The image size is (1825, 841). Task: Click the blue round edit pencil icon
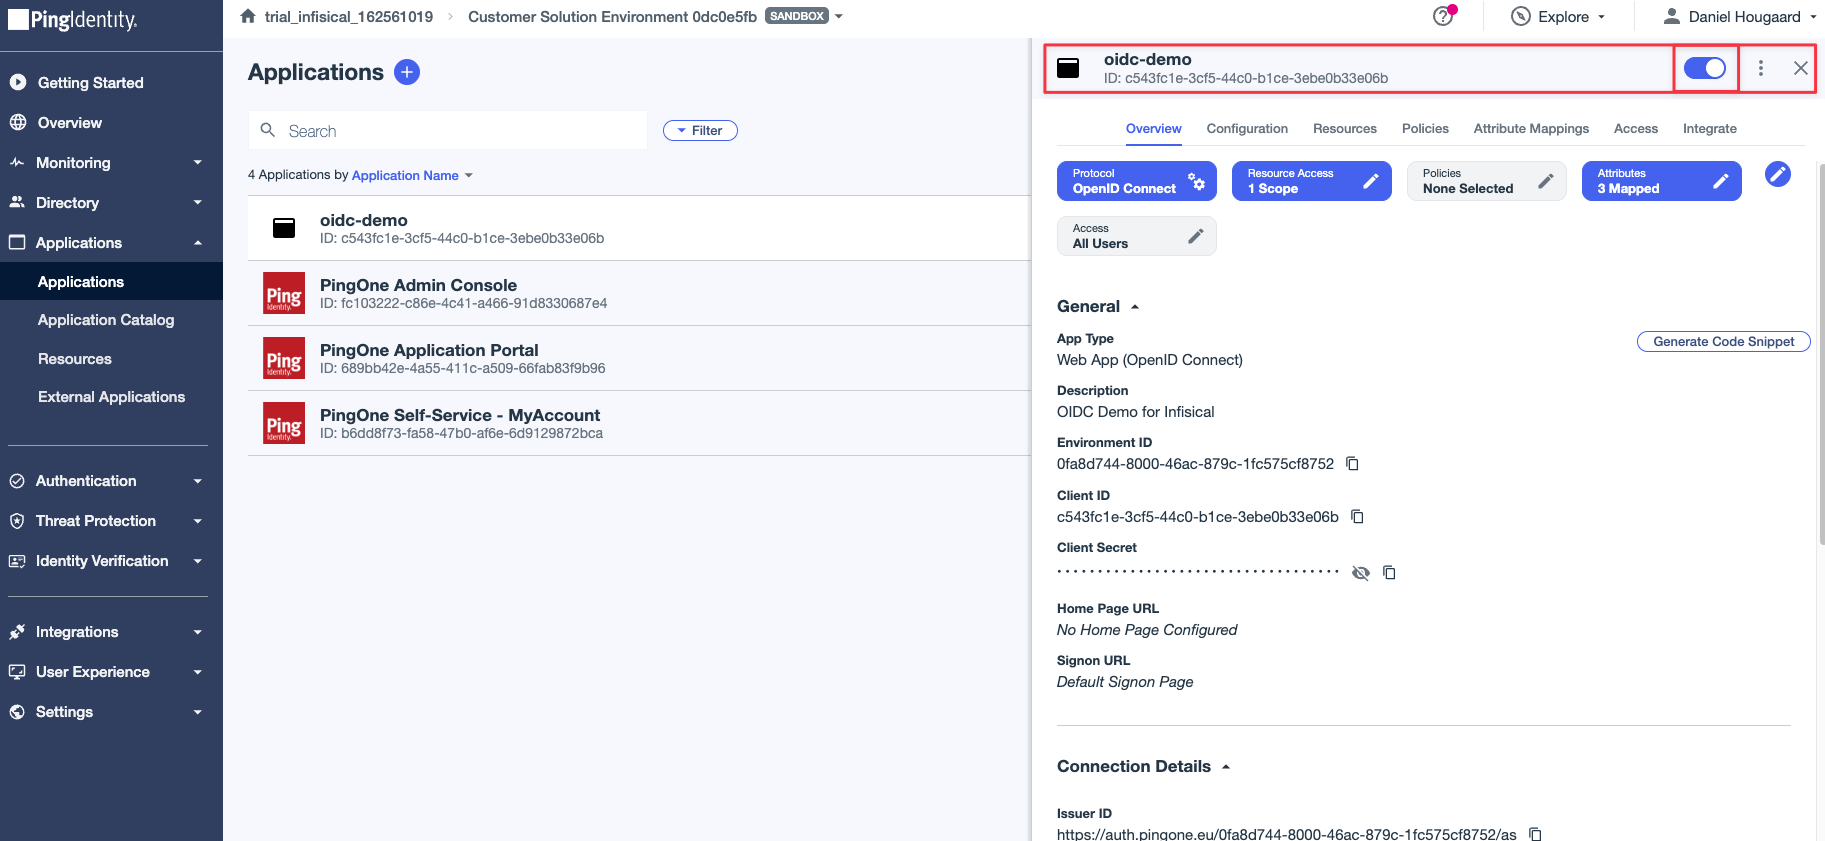(x=1777, y=174)
